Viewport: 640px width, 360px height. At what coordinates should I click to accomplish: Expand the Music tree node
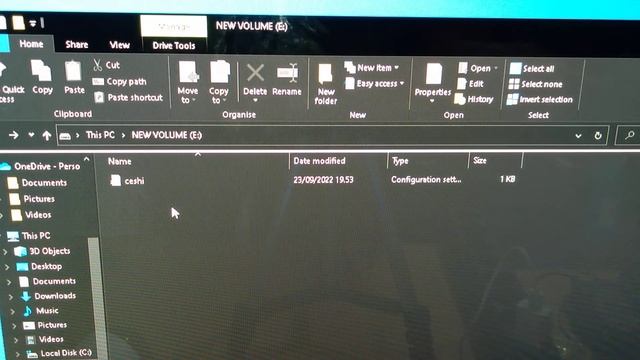tap(13, 311)
